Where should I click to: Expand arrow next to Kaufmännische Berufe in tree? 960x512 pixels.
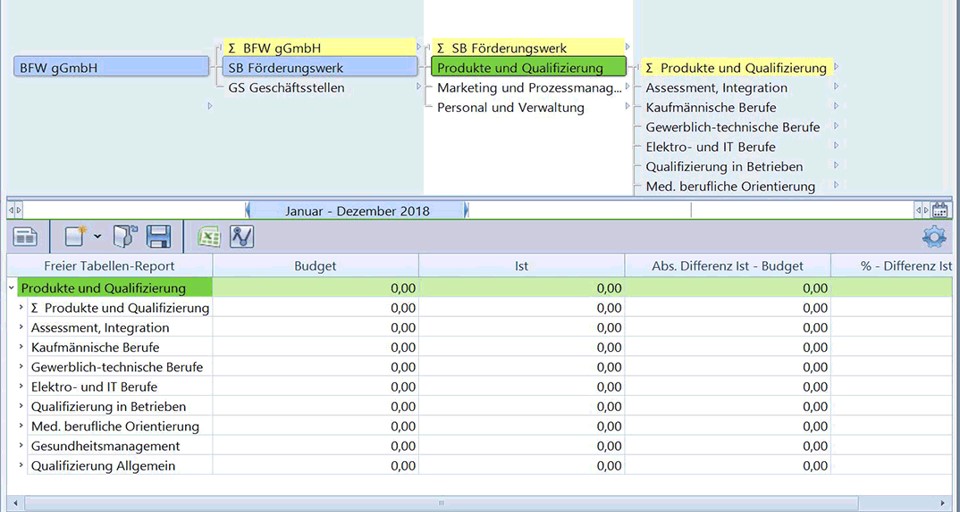click(x=836, y=106)
